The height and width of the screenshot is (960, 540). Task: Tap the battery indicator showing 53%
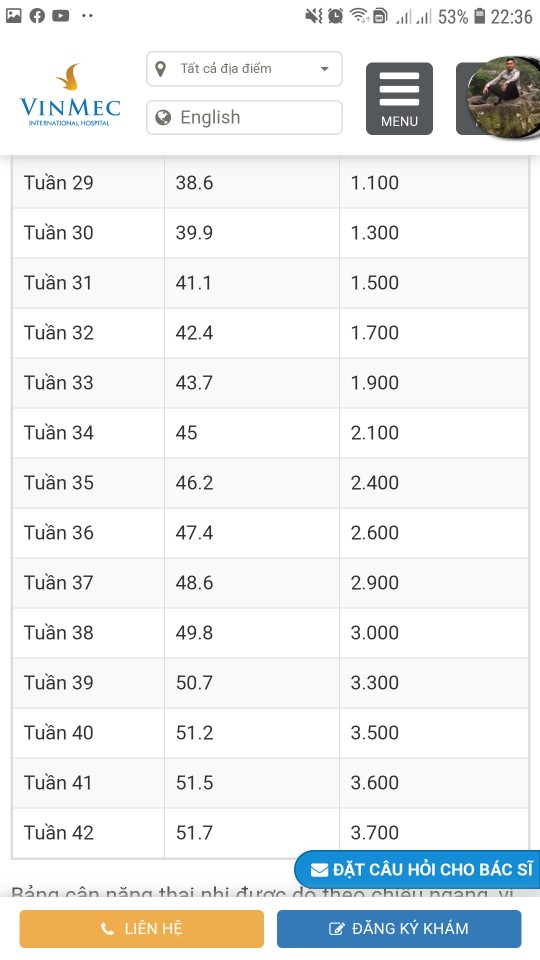479,16
